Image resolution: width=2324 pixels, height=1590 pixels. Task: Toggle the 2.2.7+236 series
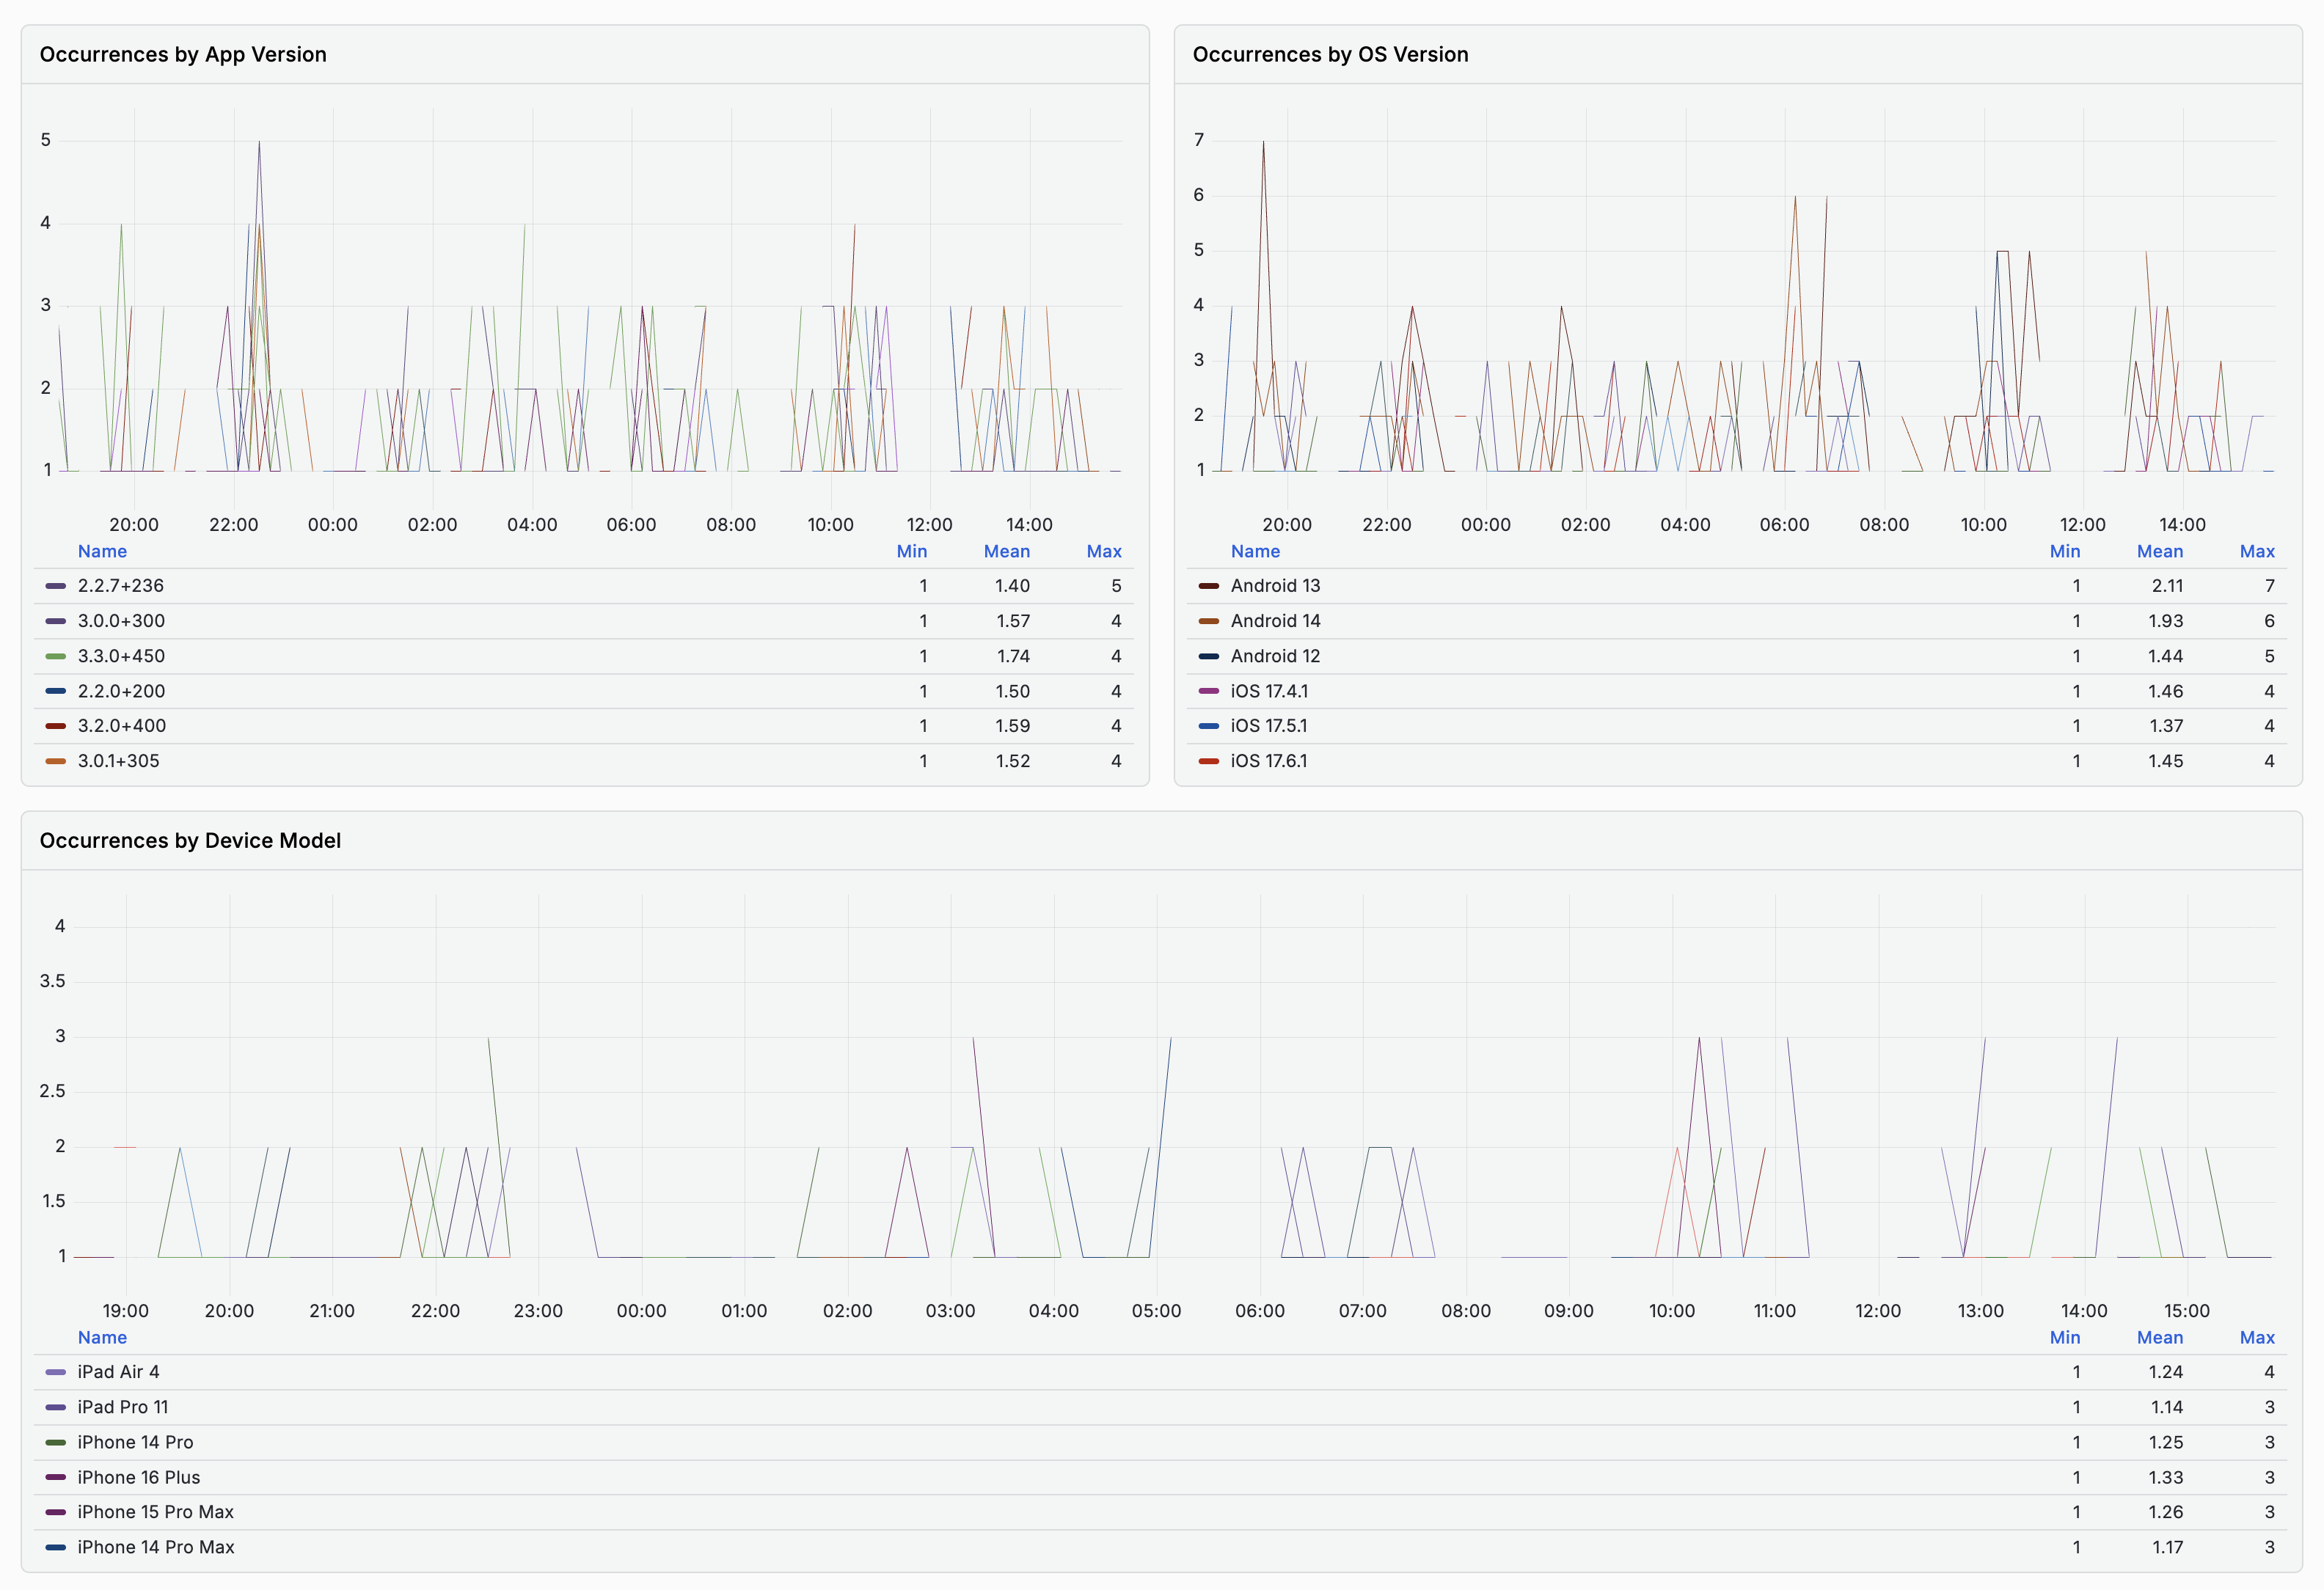pos(120,586)
